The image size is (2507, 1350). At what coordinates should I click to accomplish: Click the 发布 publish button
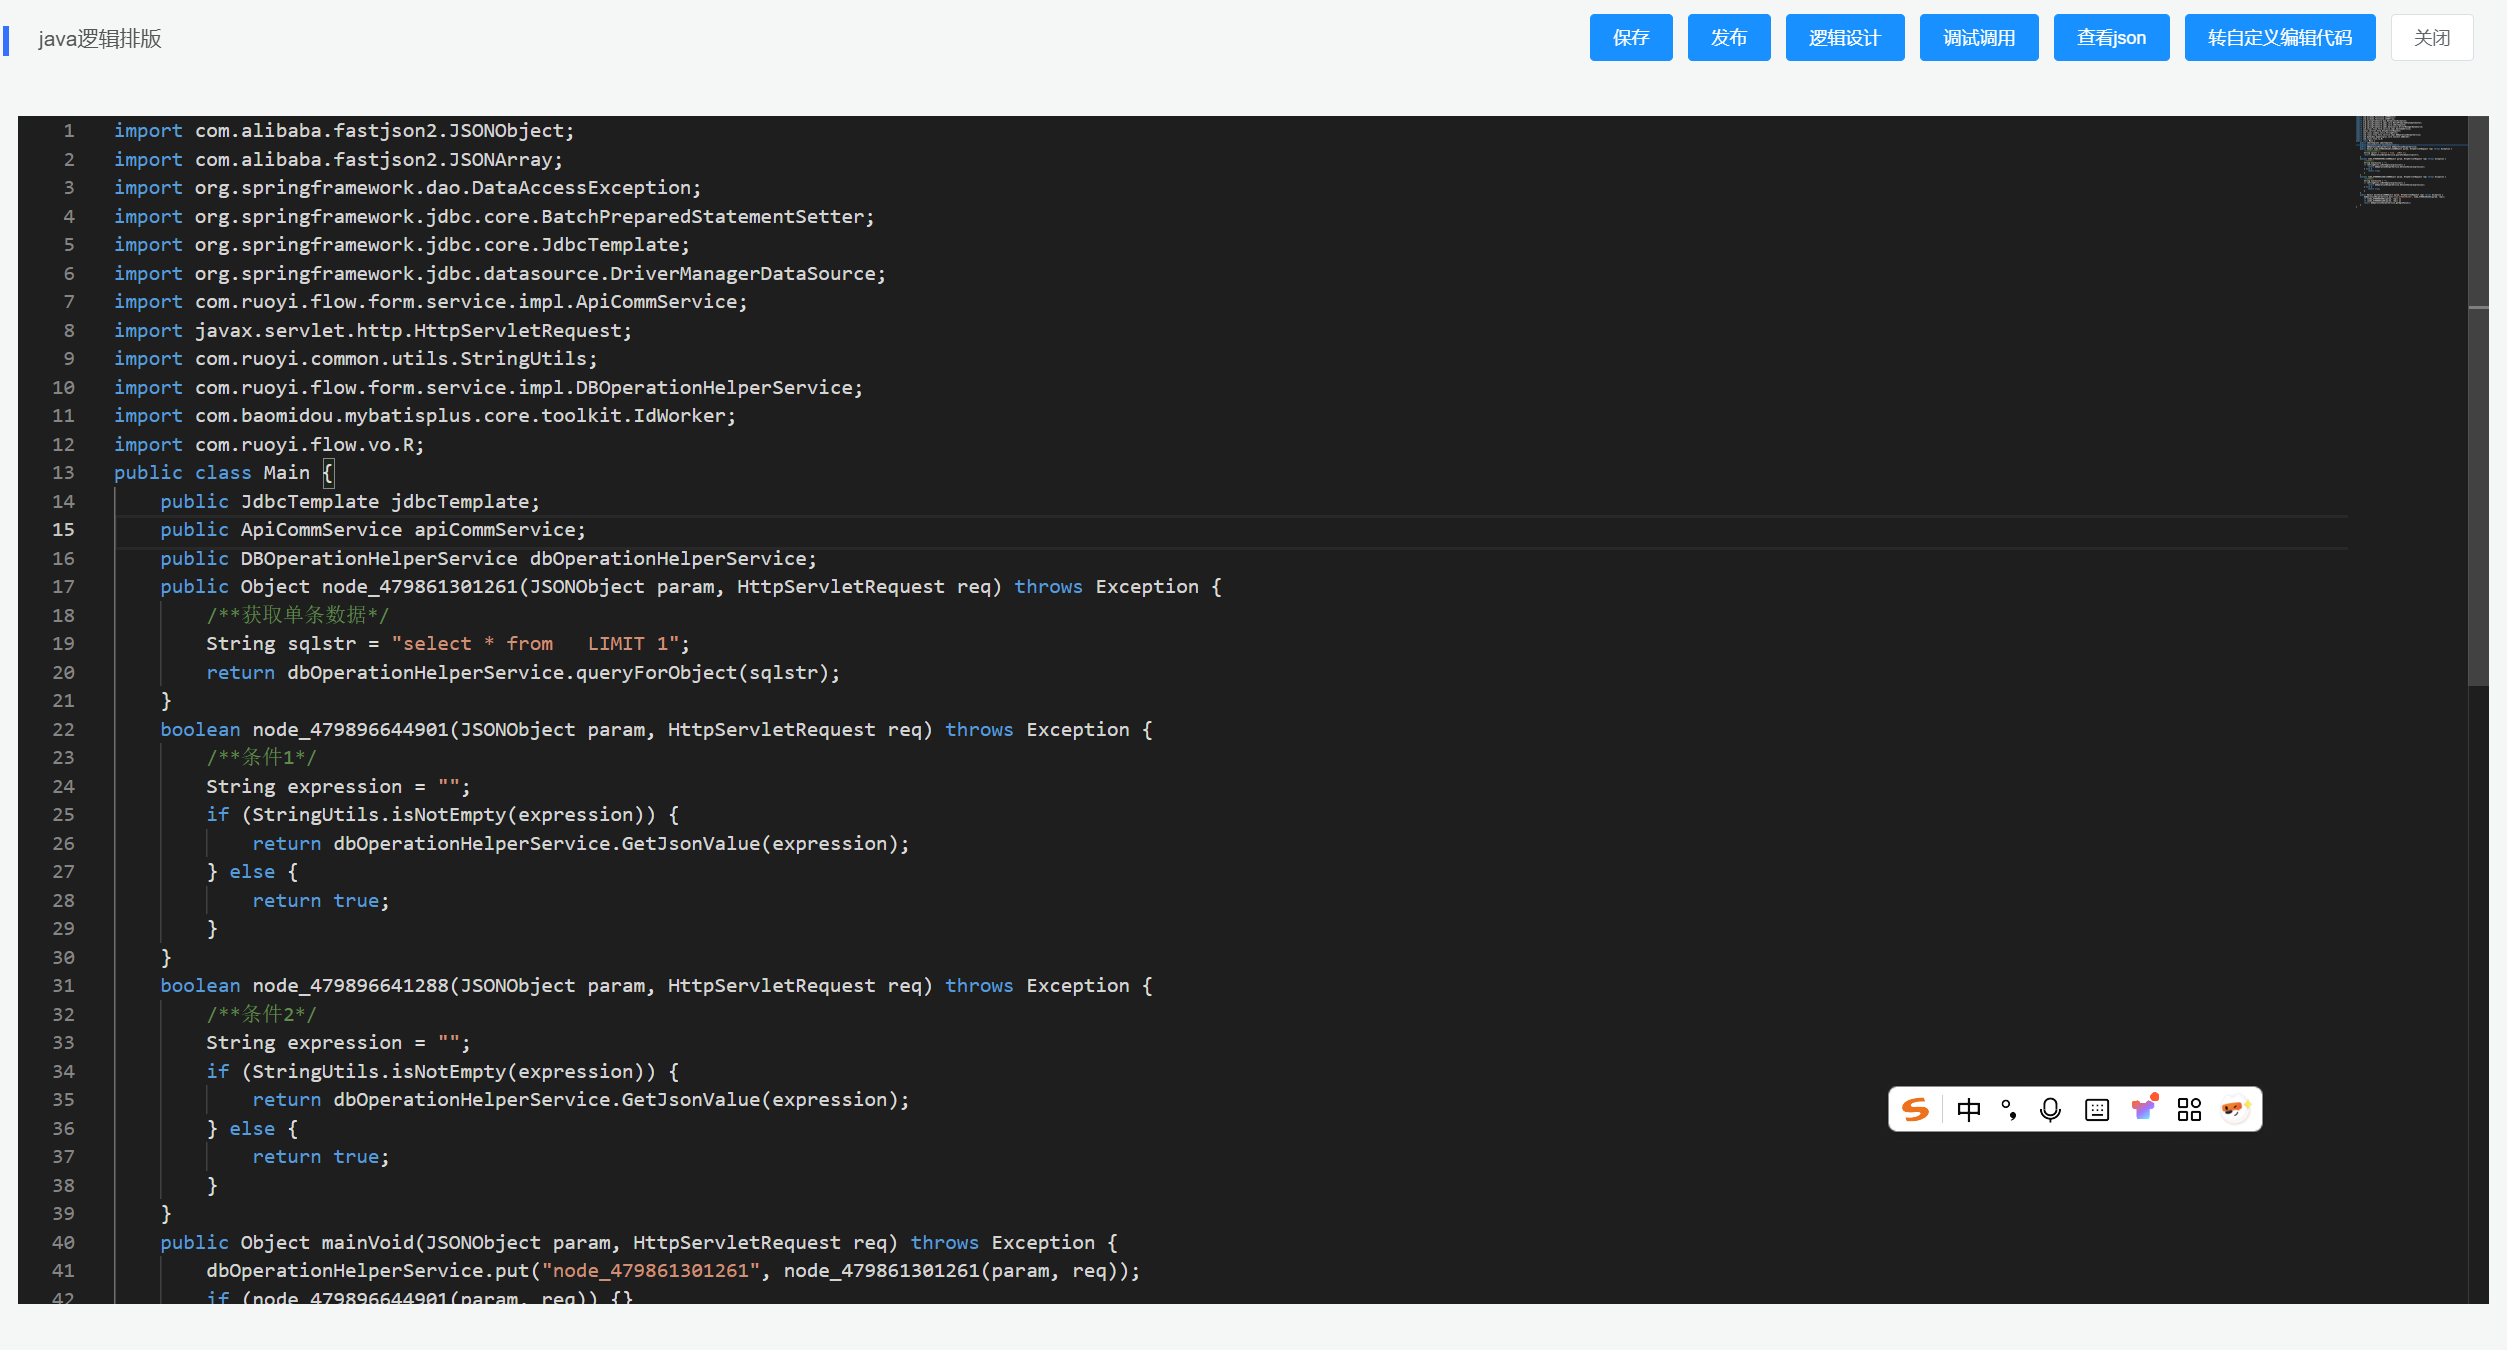[1728, 38]
